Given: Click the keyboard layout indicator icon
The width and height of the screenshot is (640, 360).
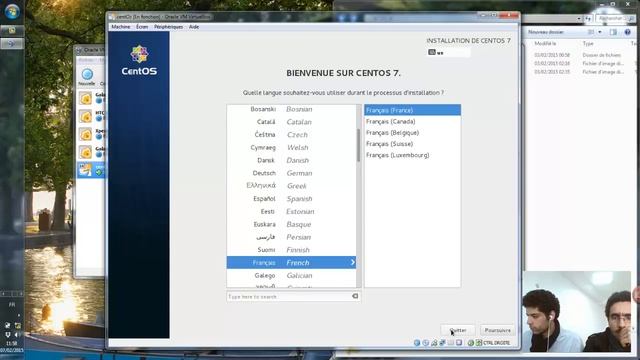Looking at the screenshot, I should (432, 52).
